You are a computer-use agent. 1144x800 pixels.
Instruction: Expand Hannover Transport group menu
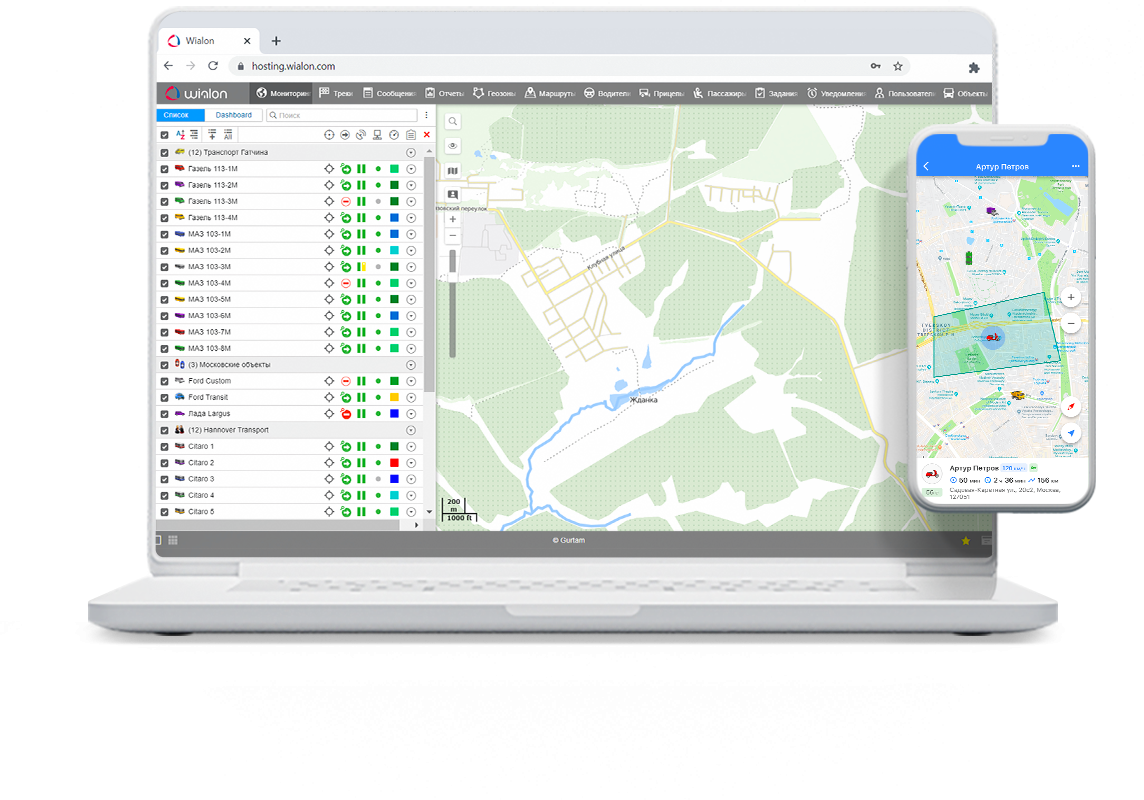click(411, 430)
